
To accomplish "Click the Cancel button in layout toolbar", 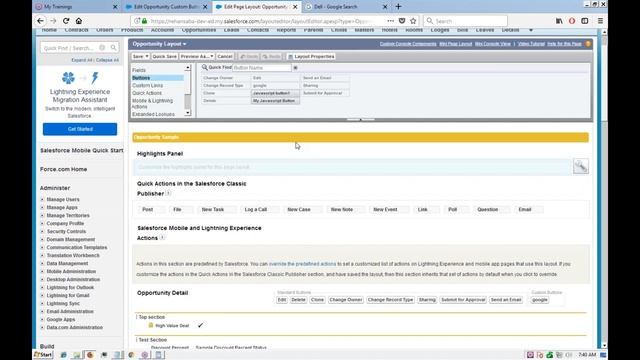I will point(224,56).
